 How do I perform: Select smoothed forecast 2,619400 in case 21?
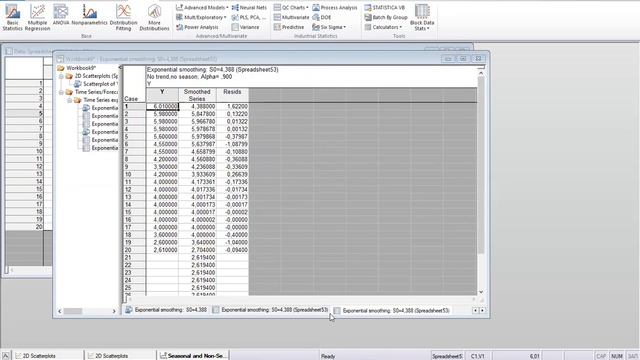tap(197, 258)
